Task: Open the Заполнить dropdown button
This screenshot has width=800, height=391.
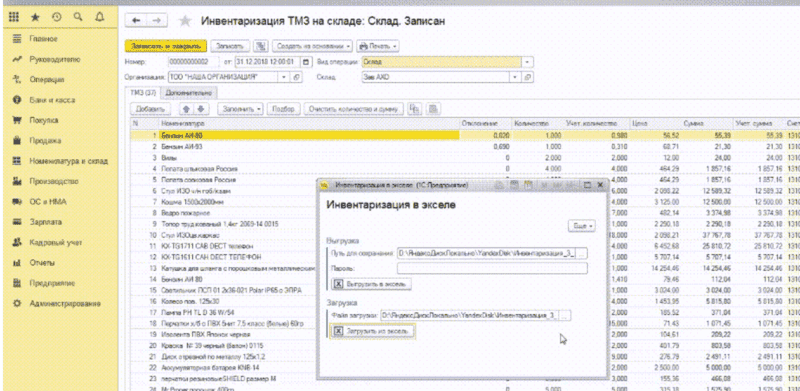Action: [x=240, y=109]
